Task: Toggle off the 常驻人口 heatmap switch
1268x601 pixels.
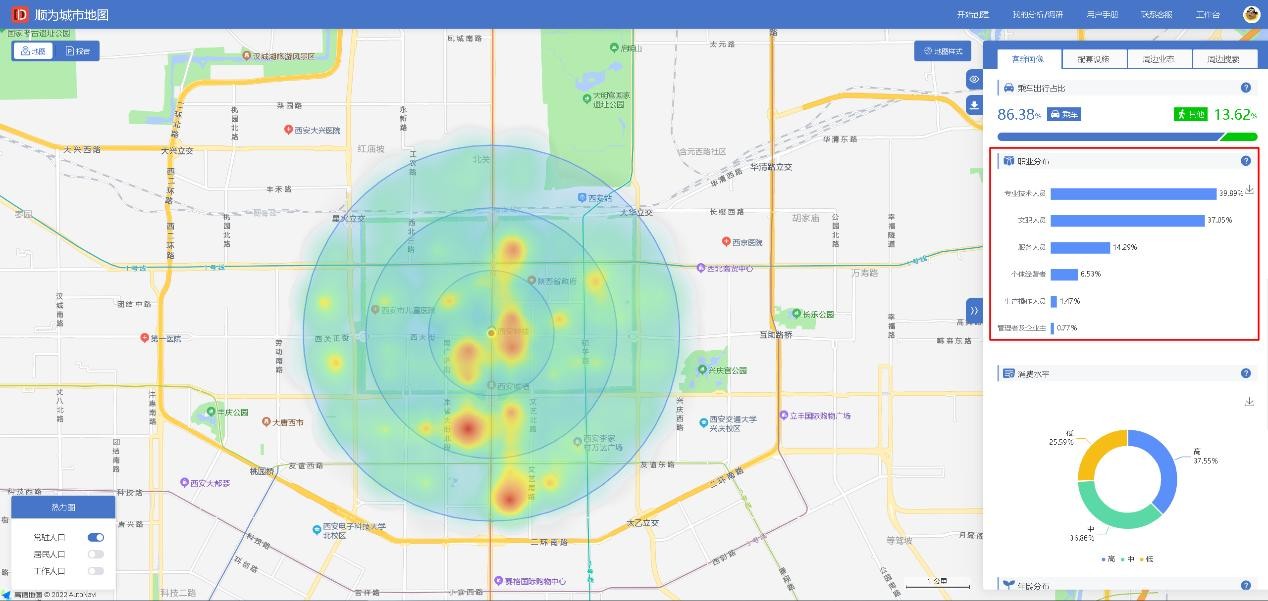Action: pos(96,537)
